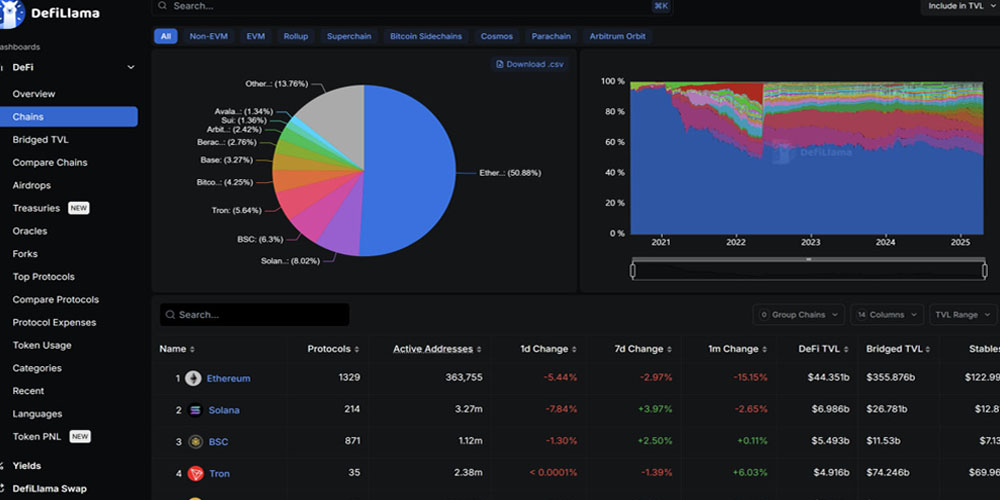Enable the Bitcoin Sidechains filter
This screenshot has width=1000, height=500.
pos(428,37)
